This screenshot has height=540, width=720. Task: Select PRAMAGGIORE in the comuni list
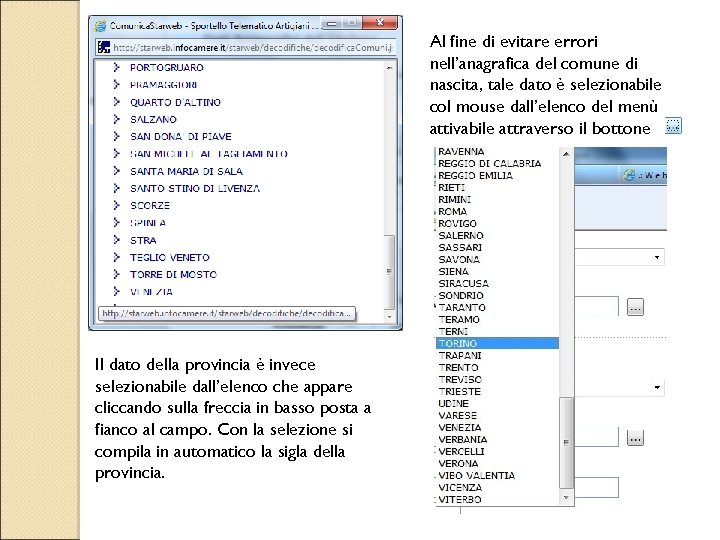tap(163, 85)
